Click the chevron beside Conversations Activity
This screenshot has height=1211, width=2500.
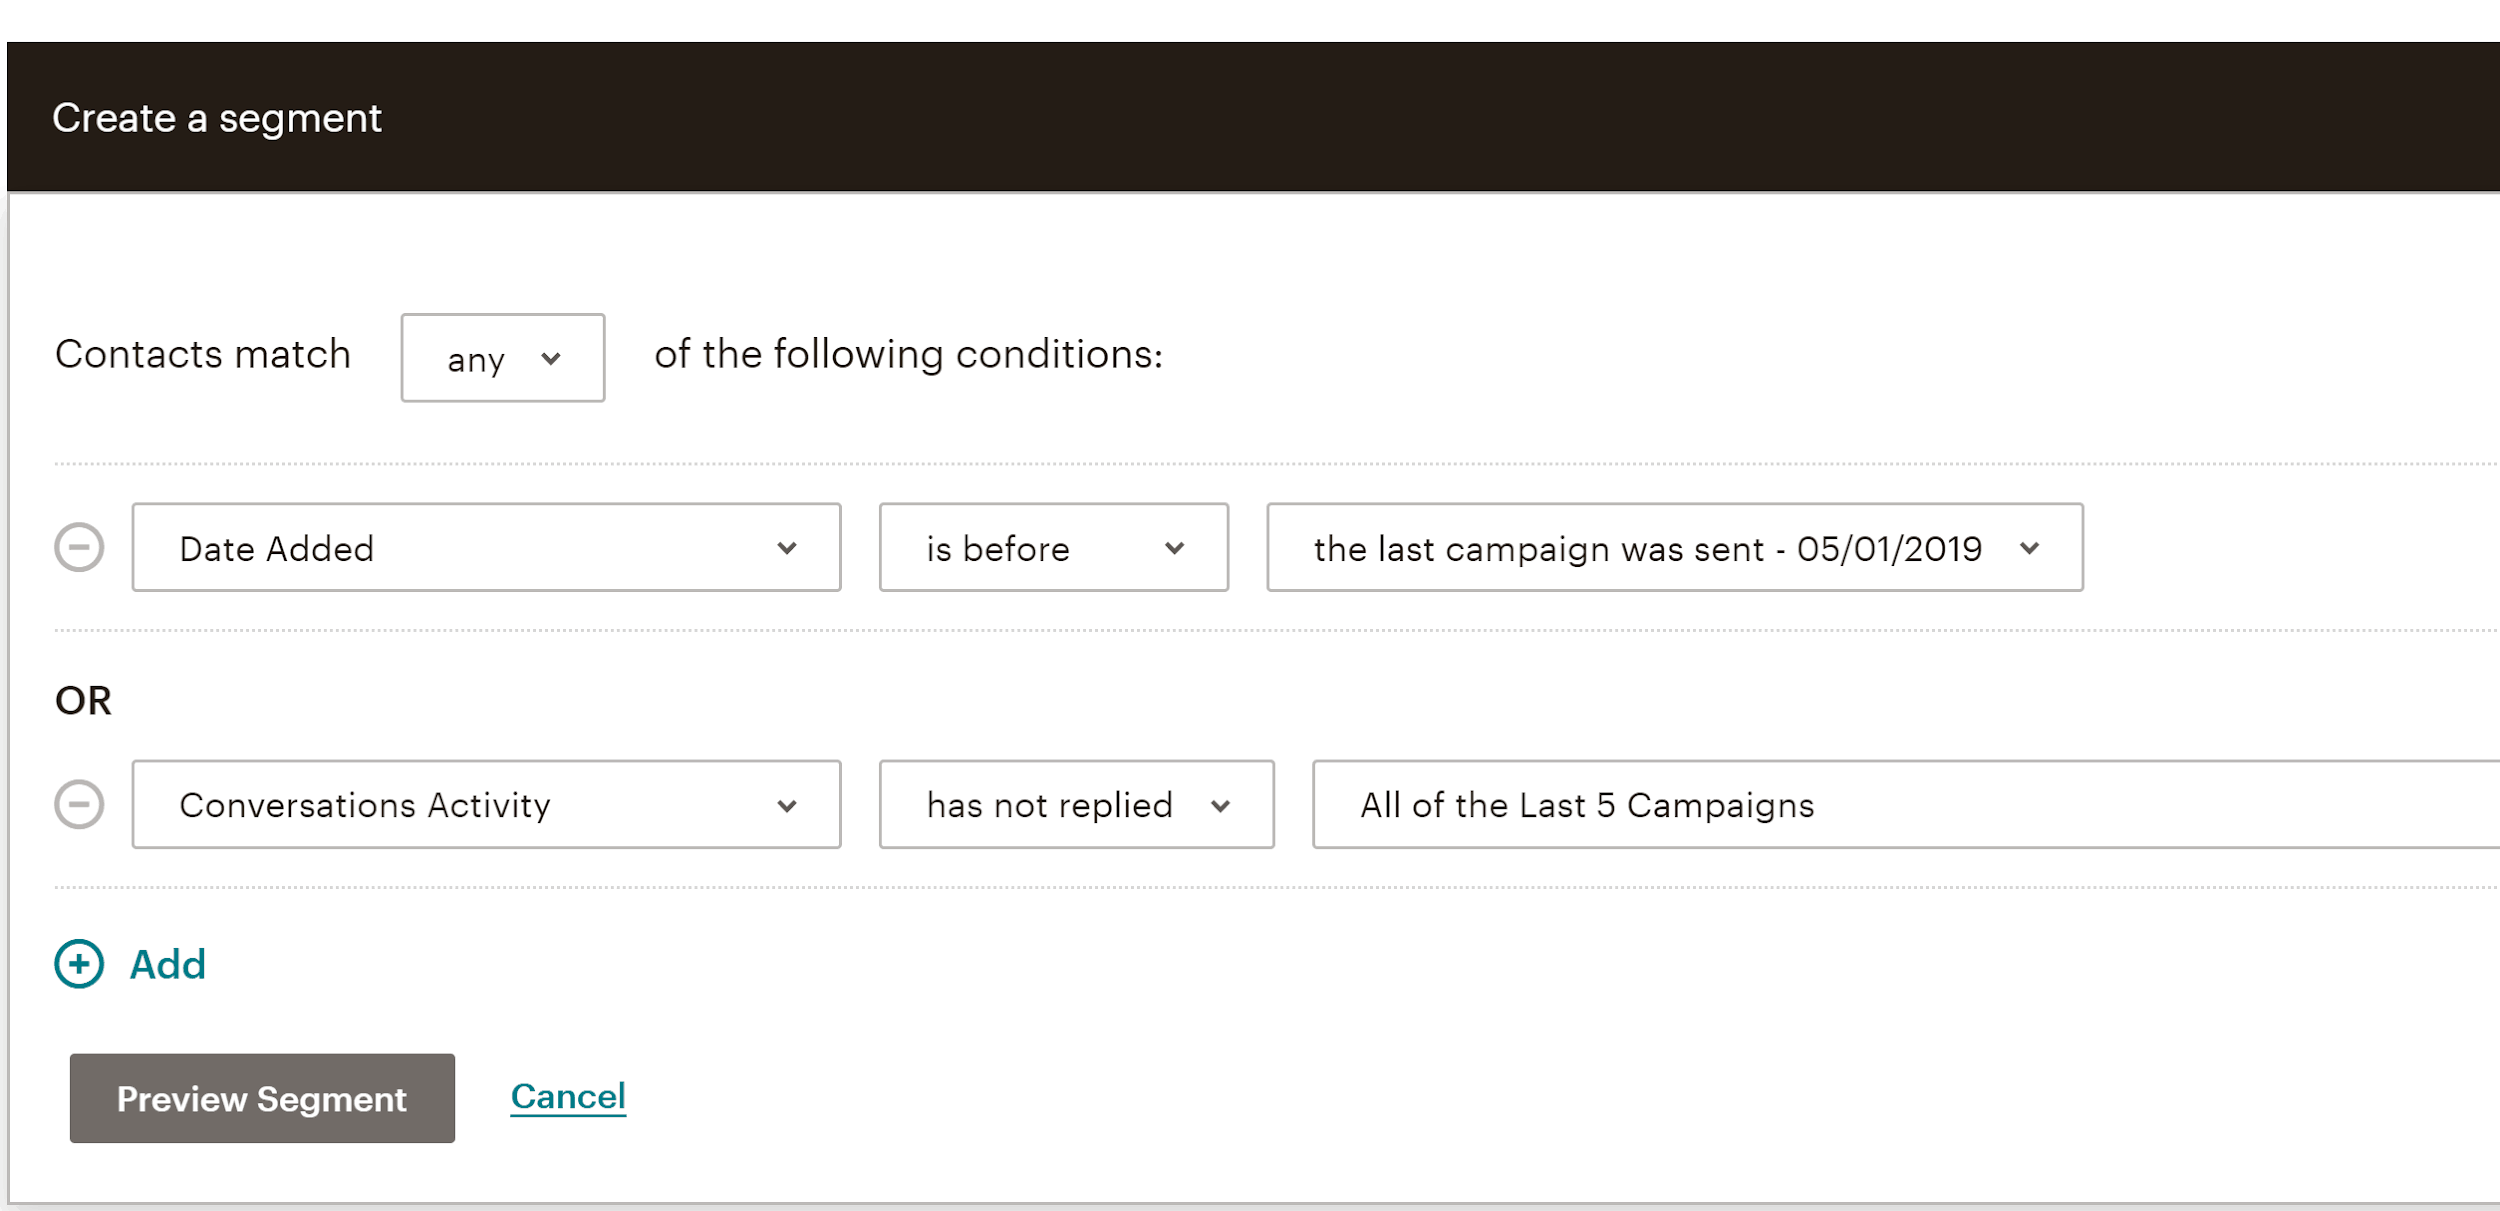coord(787,806)
